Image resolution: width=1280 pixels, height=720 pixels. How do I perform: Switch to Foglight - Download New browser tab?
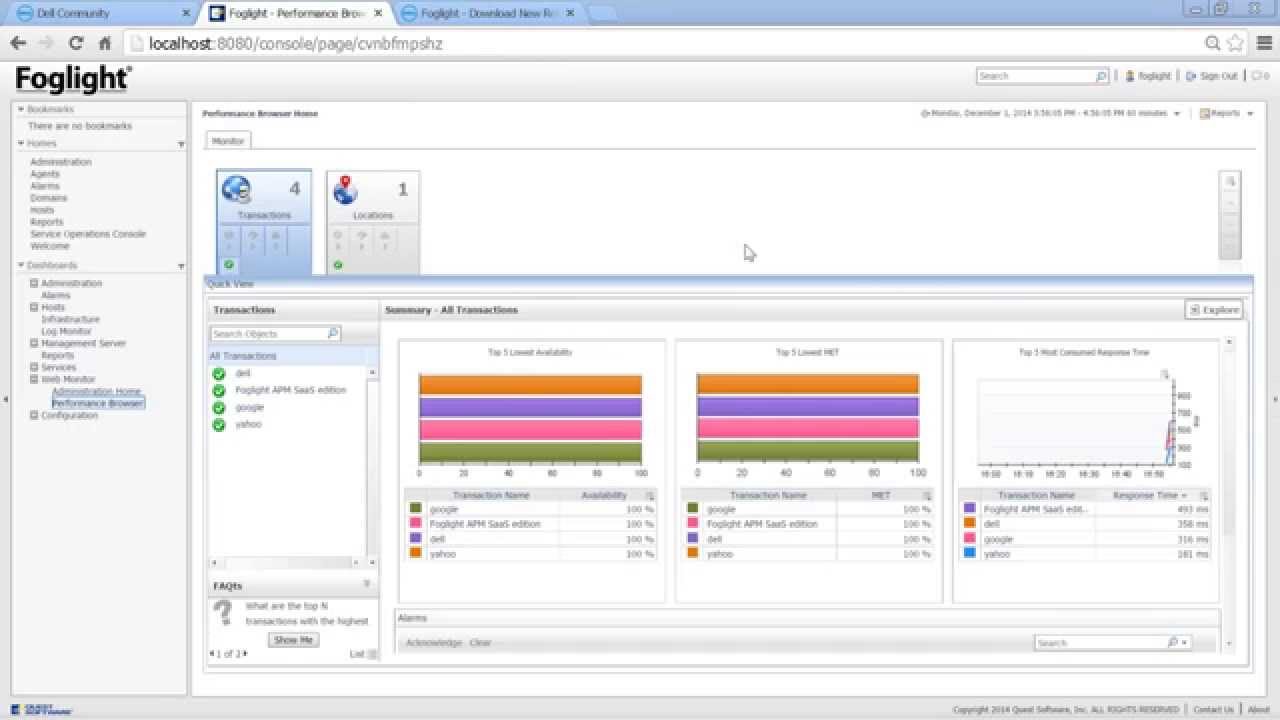point(488,13)
